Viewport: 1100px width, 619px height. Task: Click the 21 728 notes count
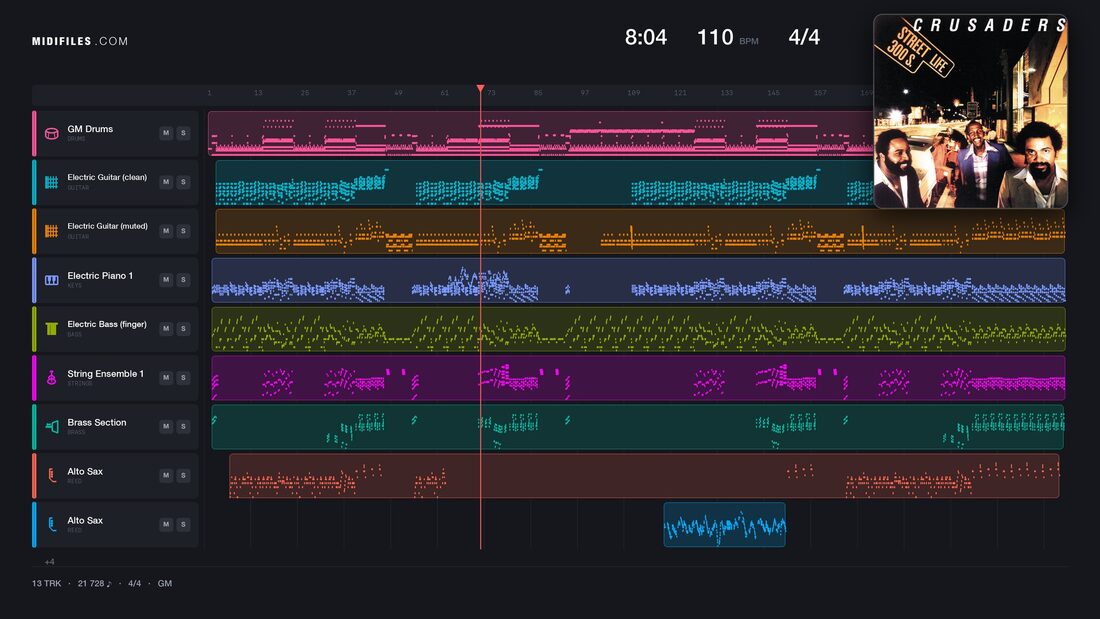tap(95, 583)
